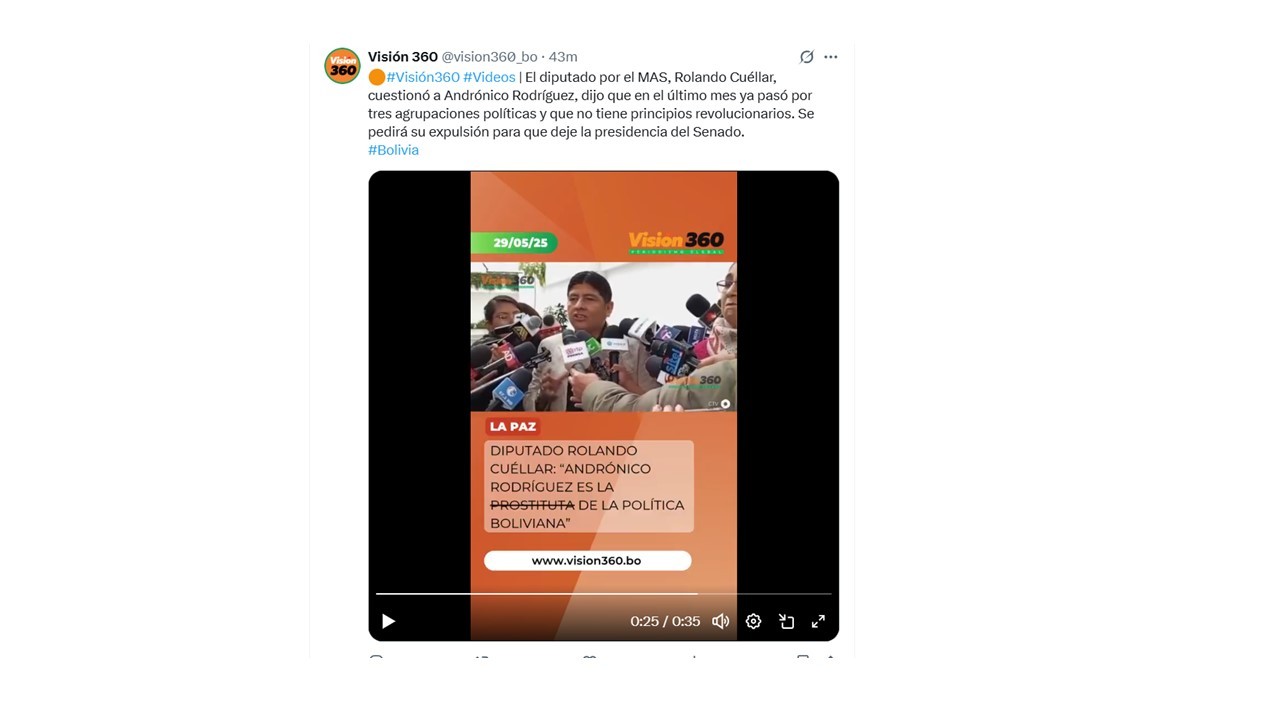Click the Visión 360 profile avatar
This screenshot has width=1280, height=720.
343,66
